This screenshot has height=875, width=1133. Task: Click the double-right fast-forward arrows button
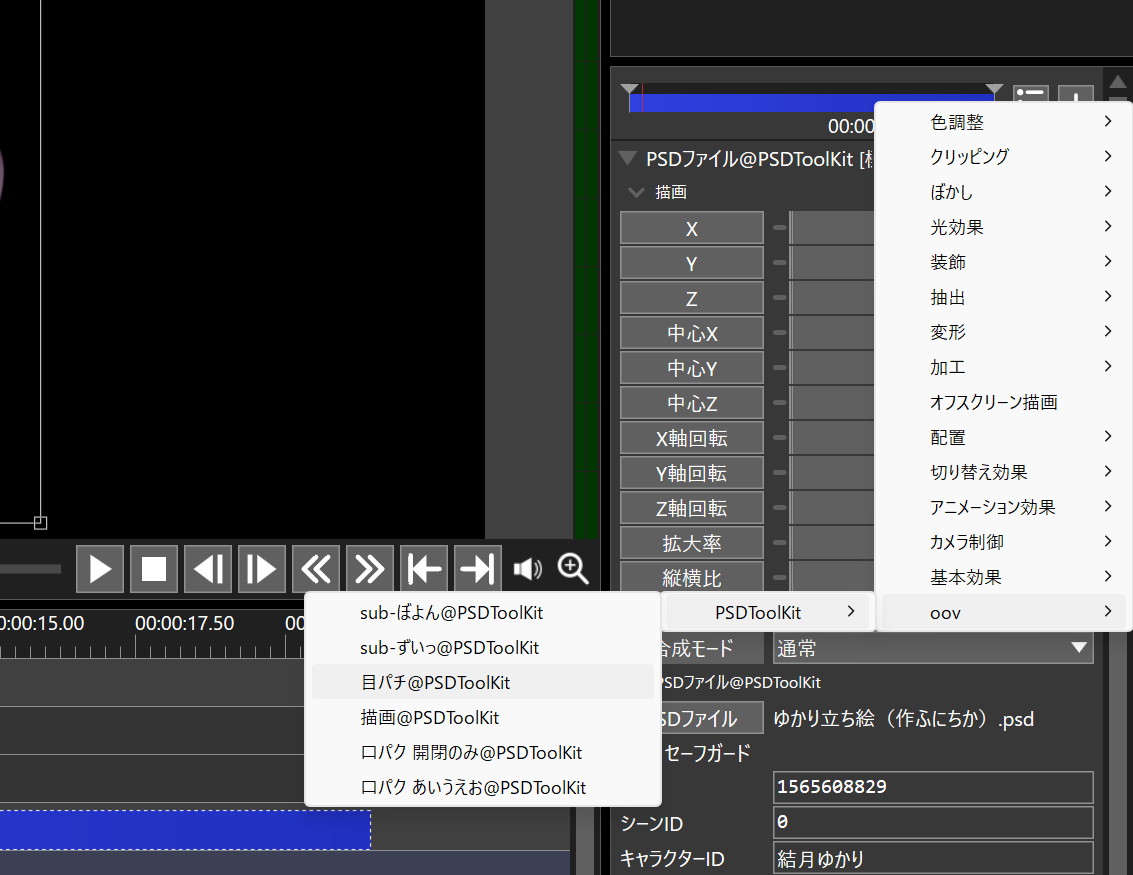[370, 569]
